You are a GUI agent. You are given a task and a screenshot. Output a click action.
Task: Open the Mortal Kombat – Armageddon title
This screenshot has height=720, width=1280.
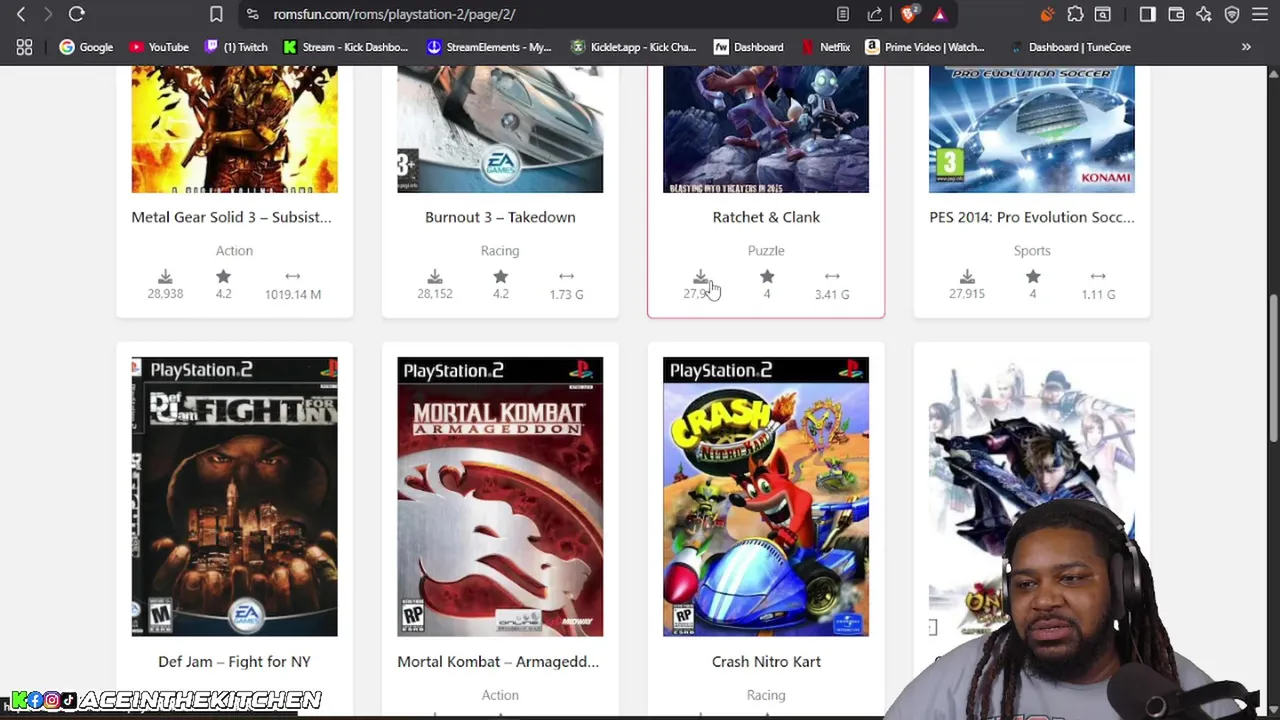click(x=498, y=662)
